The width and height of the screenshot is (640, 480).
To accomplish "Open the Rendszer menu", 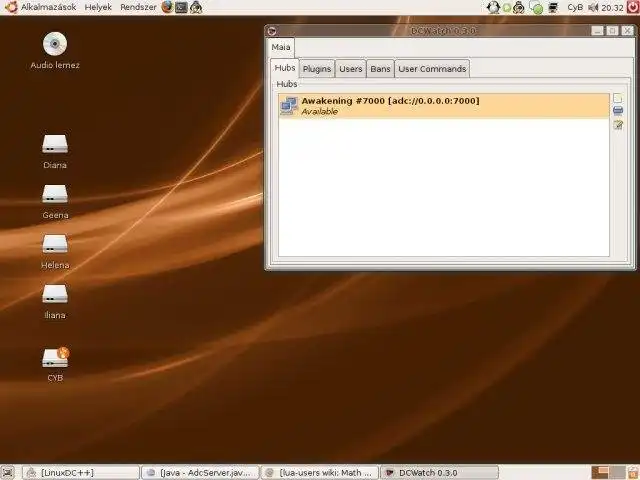I will point(138,7).
